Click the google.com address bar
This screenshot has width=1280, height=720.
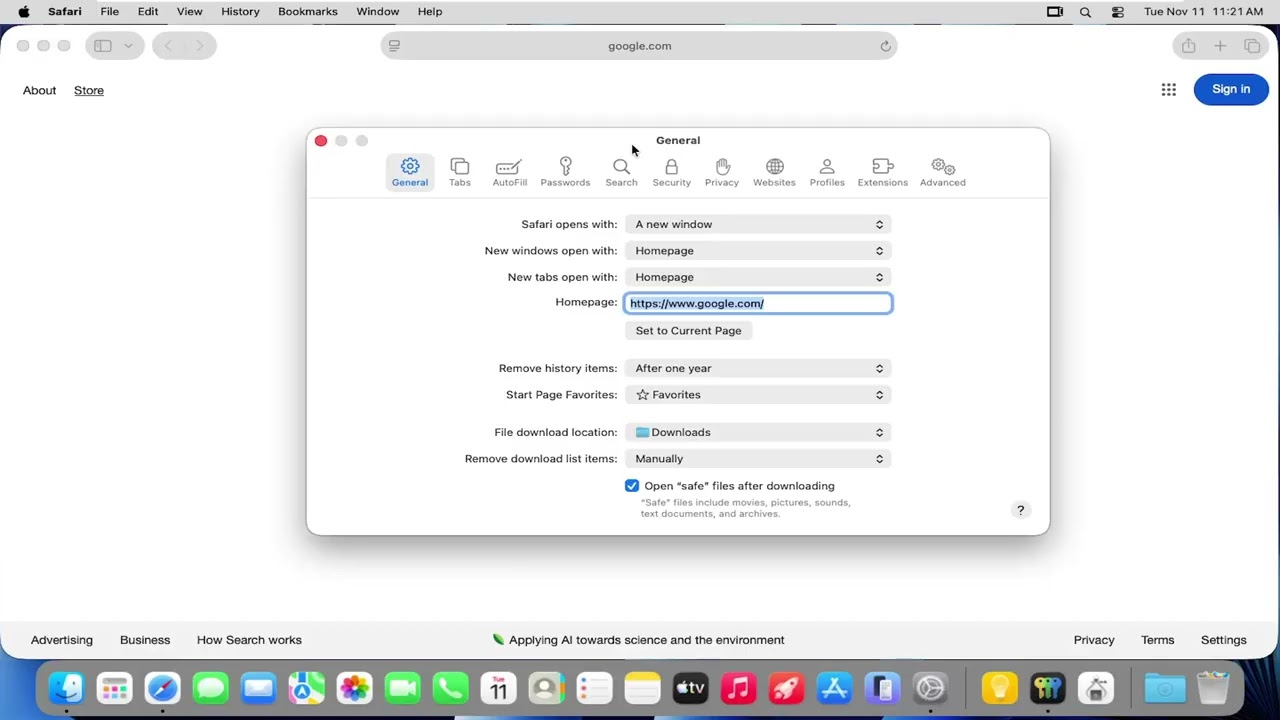(x=639, y=46)
